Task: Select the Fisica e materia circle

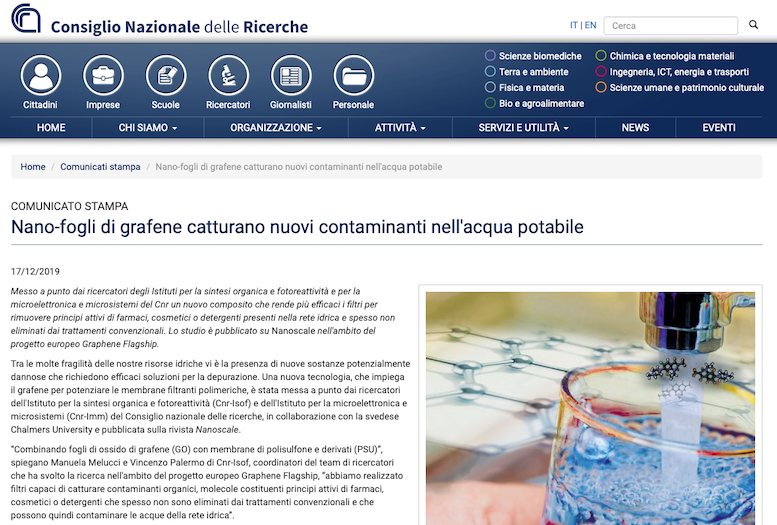Action: pos(490,87)
